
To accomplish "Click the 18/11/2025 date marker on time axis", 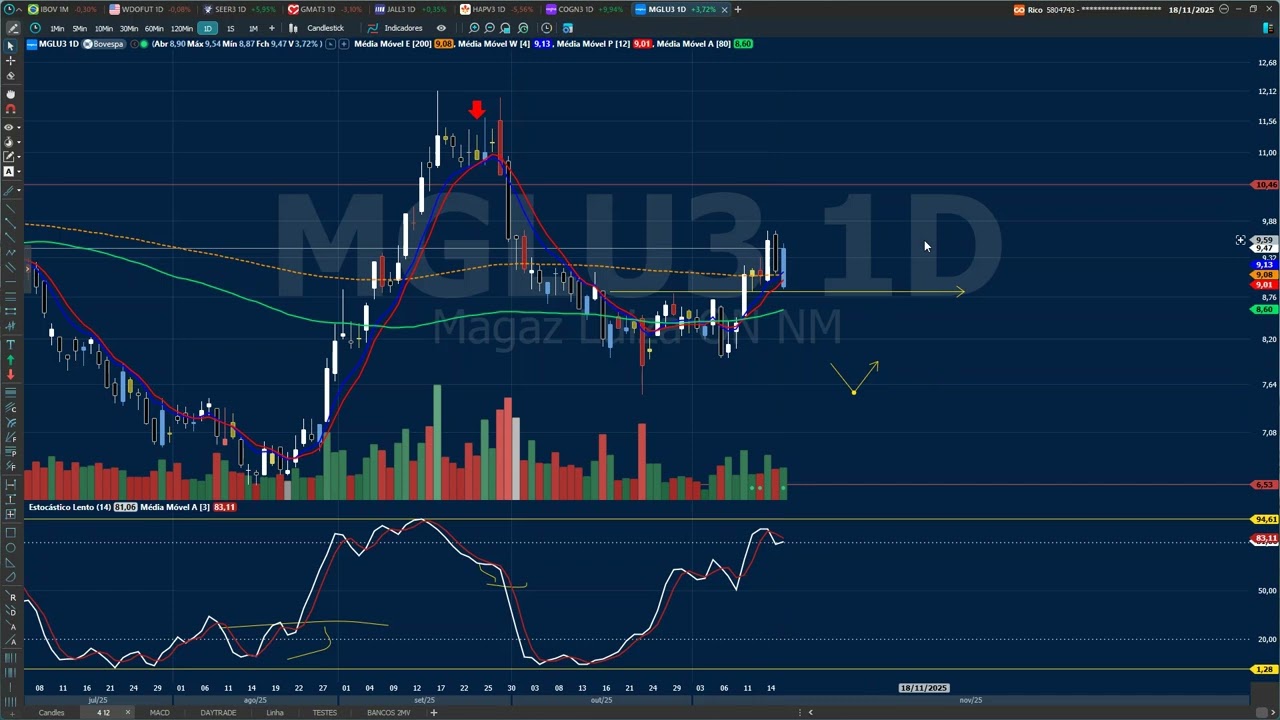I will click(923, 688).
